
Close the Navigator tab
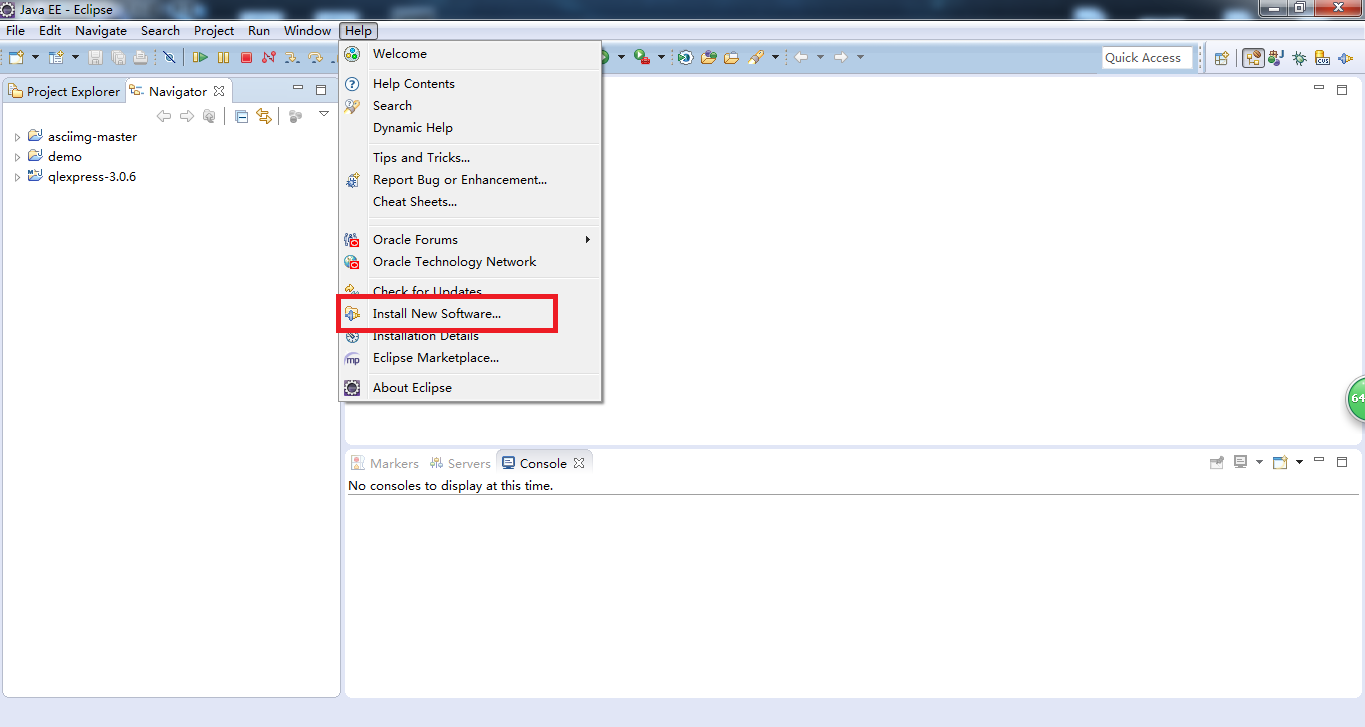pyautogui.click(x=220, y=91)
